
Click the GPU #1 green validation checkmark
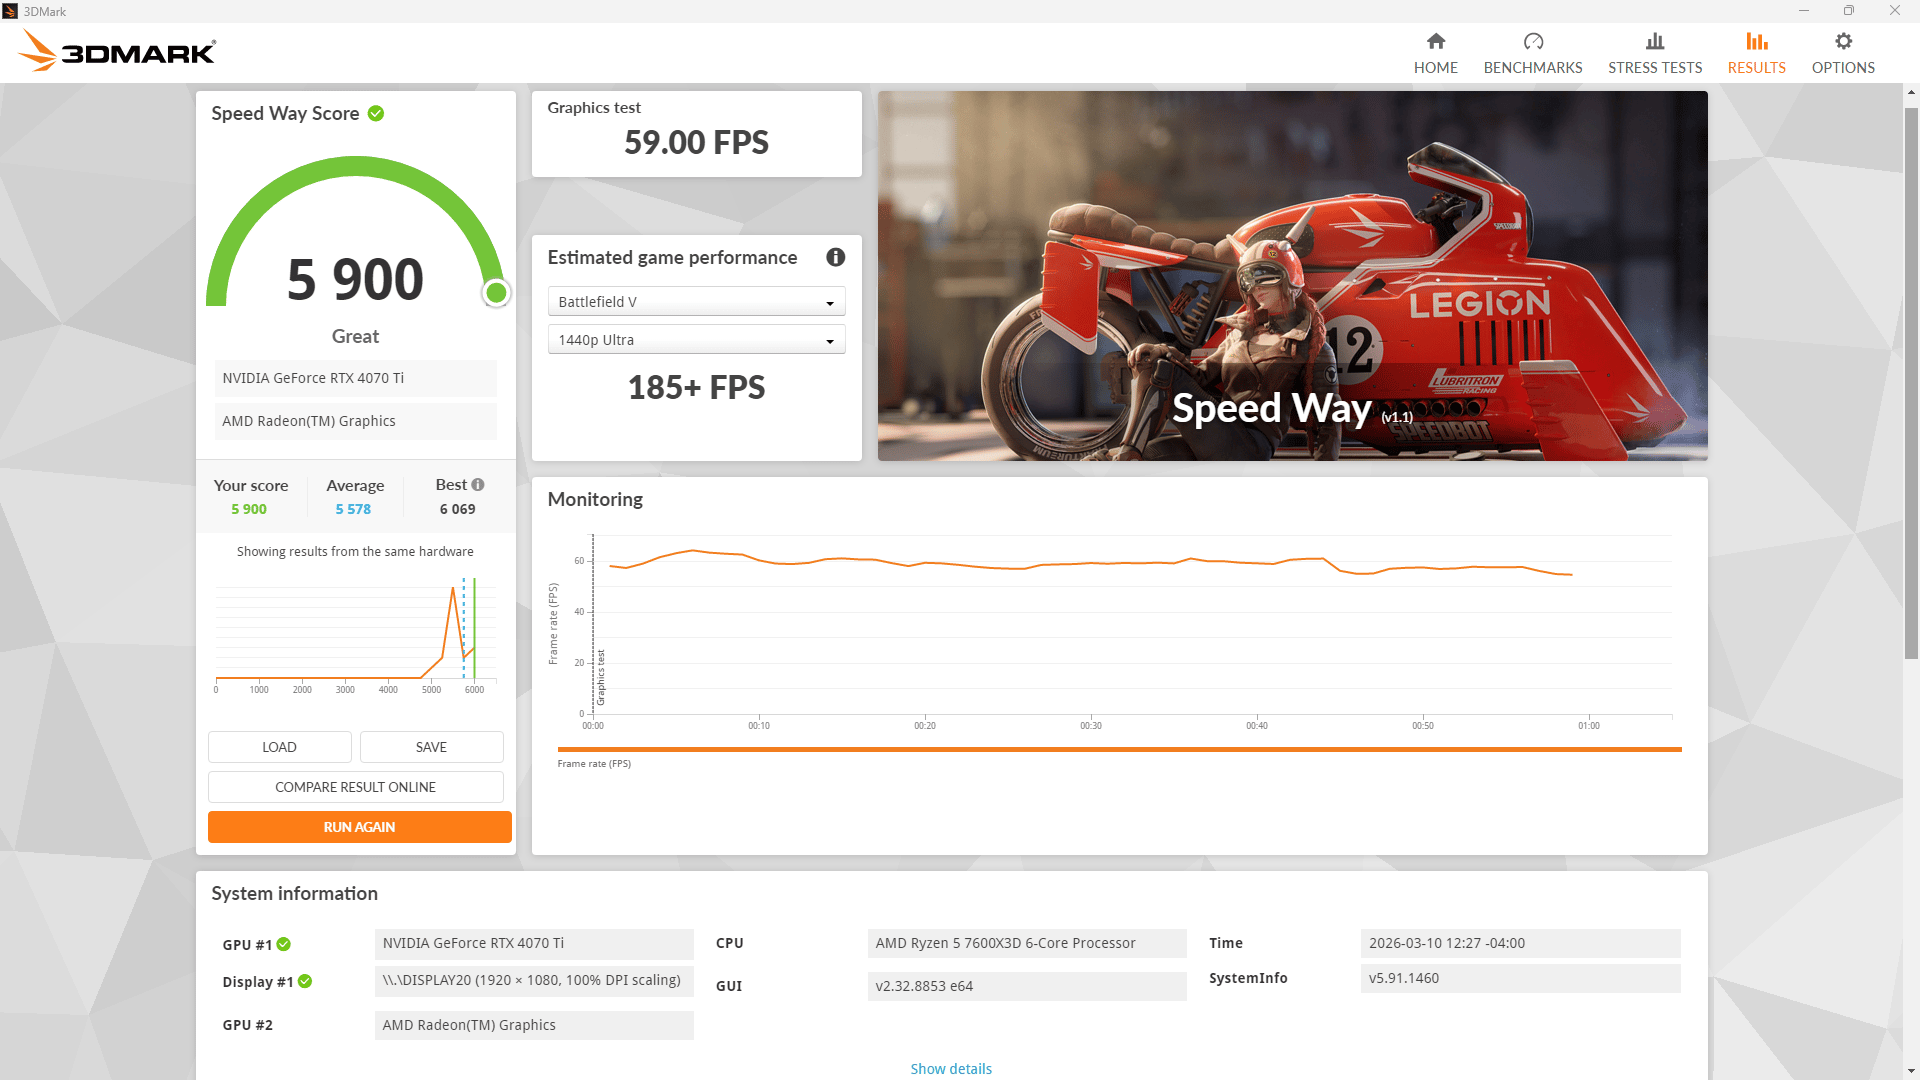pos(284,944)
